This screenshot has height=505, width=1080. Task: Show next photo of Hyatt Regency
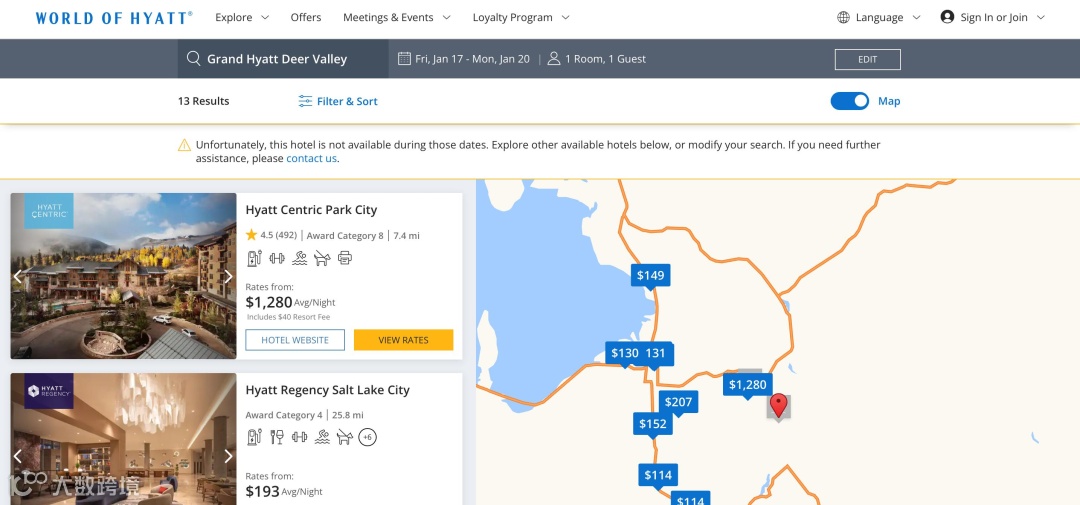228,456
